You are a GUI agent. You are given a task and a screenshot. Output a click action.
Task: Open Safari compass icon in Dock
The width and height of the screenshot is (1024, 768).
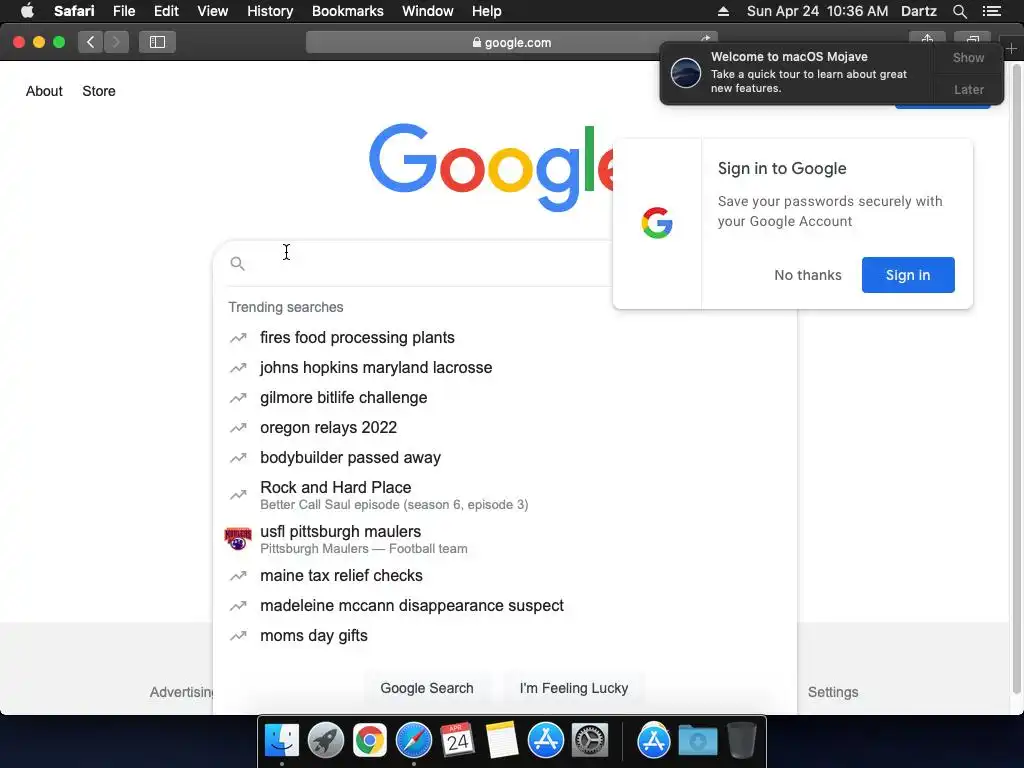(x=413, y=741)
